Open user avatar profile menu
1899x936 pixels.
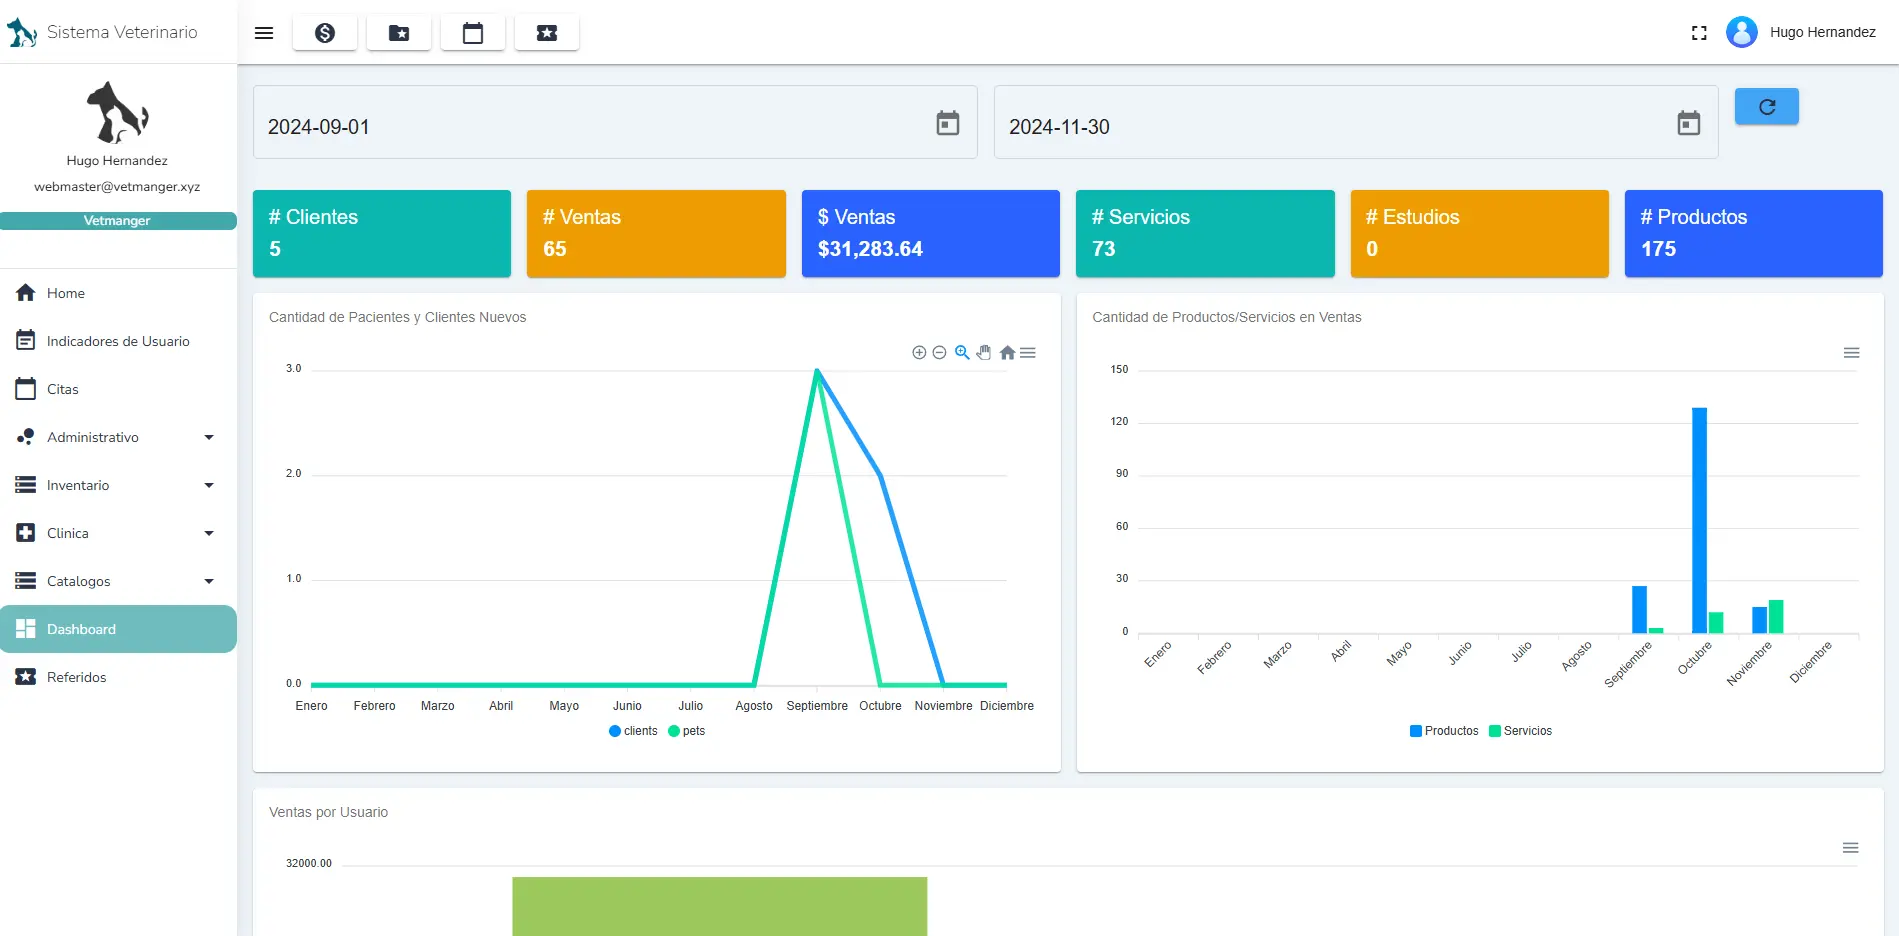[x=1742, y=32]
